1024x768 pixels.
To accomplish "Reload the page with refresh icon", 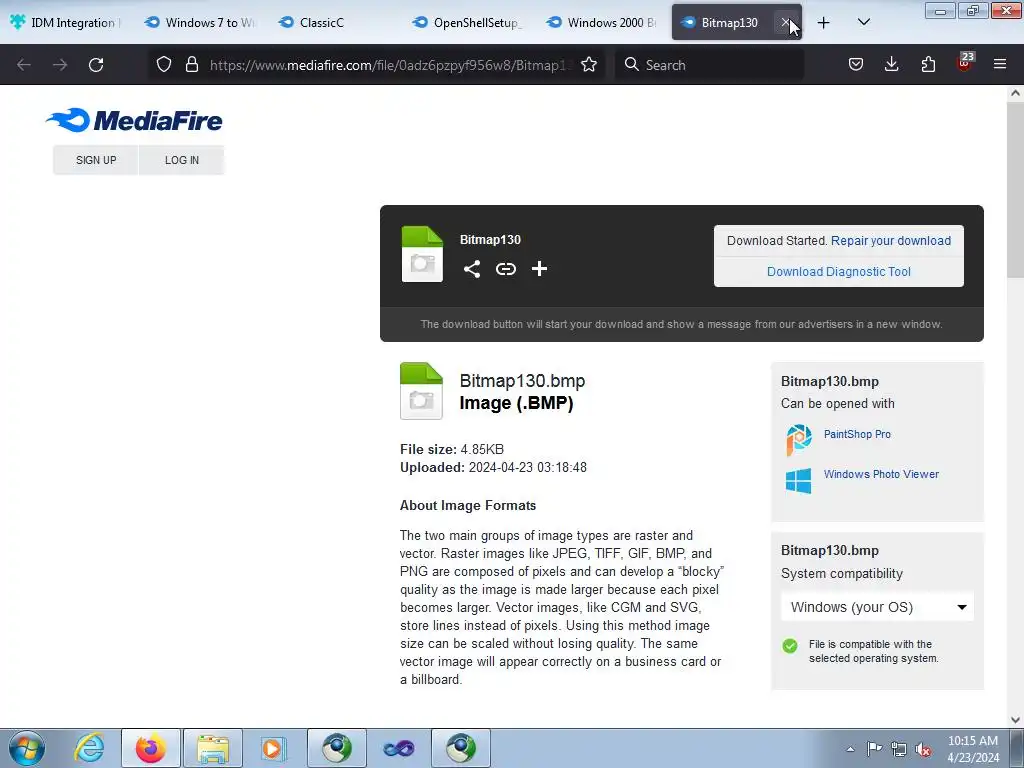I will coord(96,65).
